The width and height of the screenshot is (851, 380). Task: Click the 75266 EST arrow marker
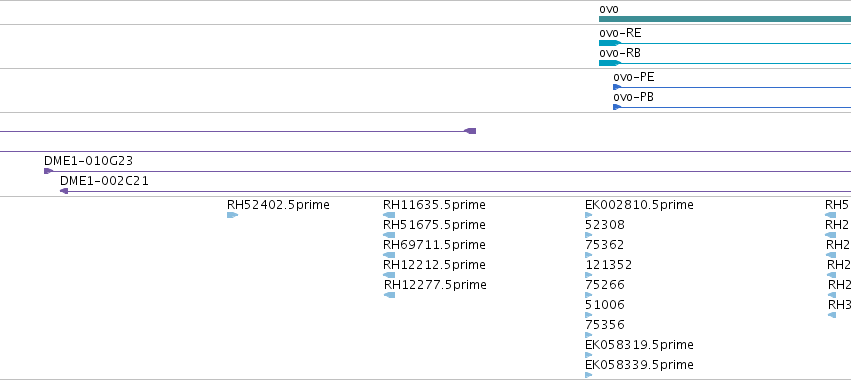pos(589,295)
